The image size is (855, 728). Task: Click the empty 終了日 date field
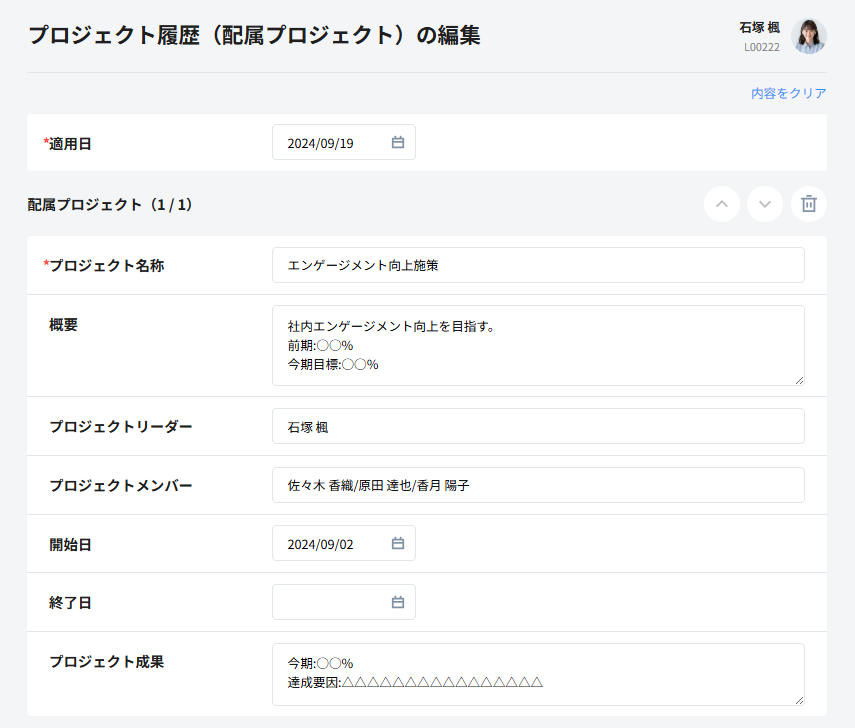[x=330, y=602]
